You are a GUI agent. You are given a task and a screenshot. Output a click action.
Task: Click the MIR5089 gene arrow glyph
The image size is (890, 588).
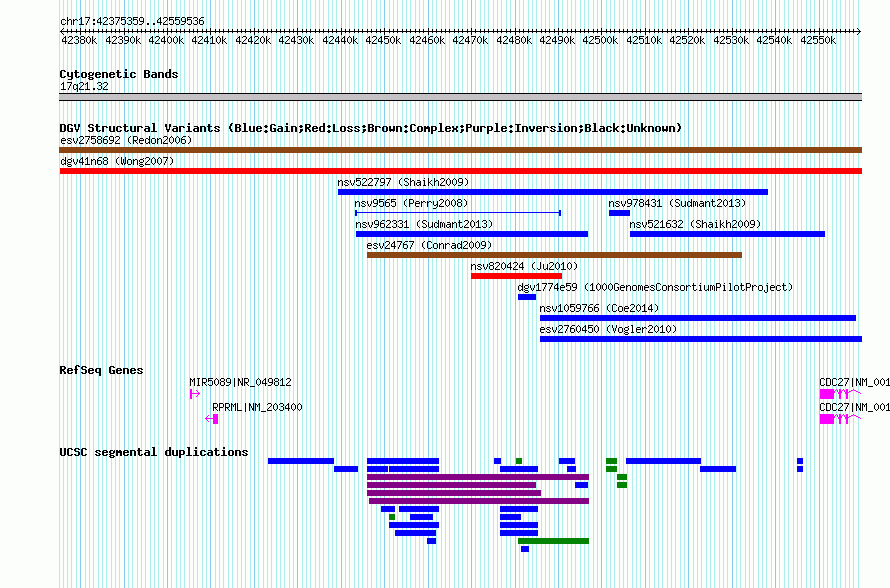click(195, 393)
